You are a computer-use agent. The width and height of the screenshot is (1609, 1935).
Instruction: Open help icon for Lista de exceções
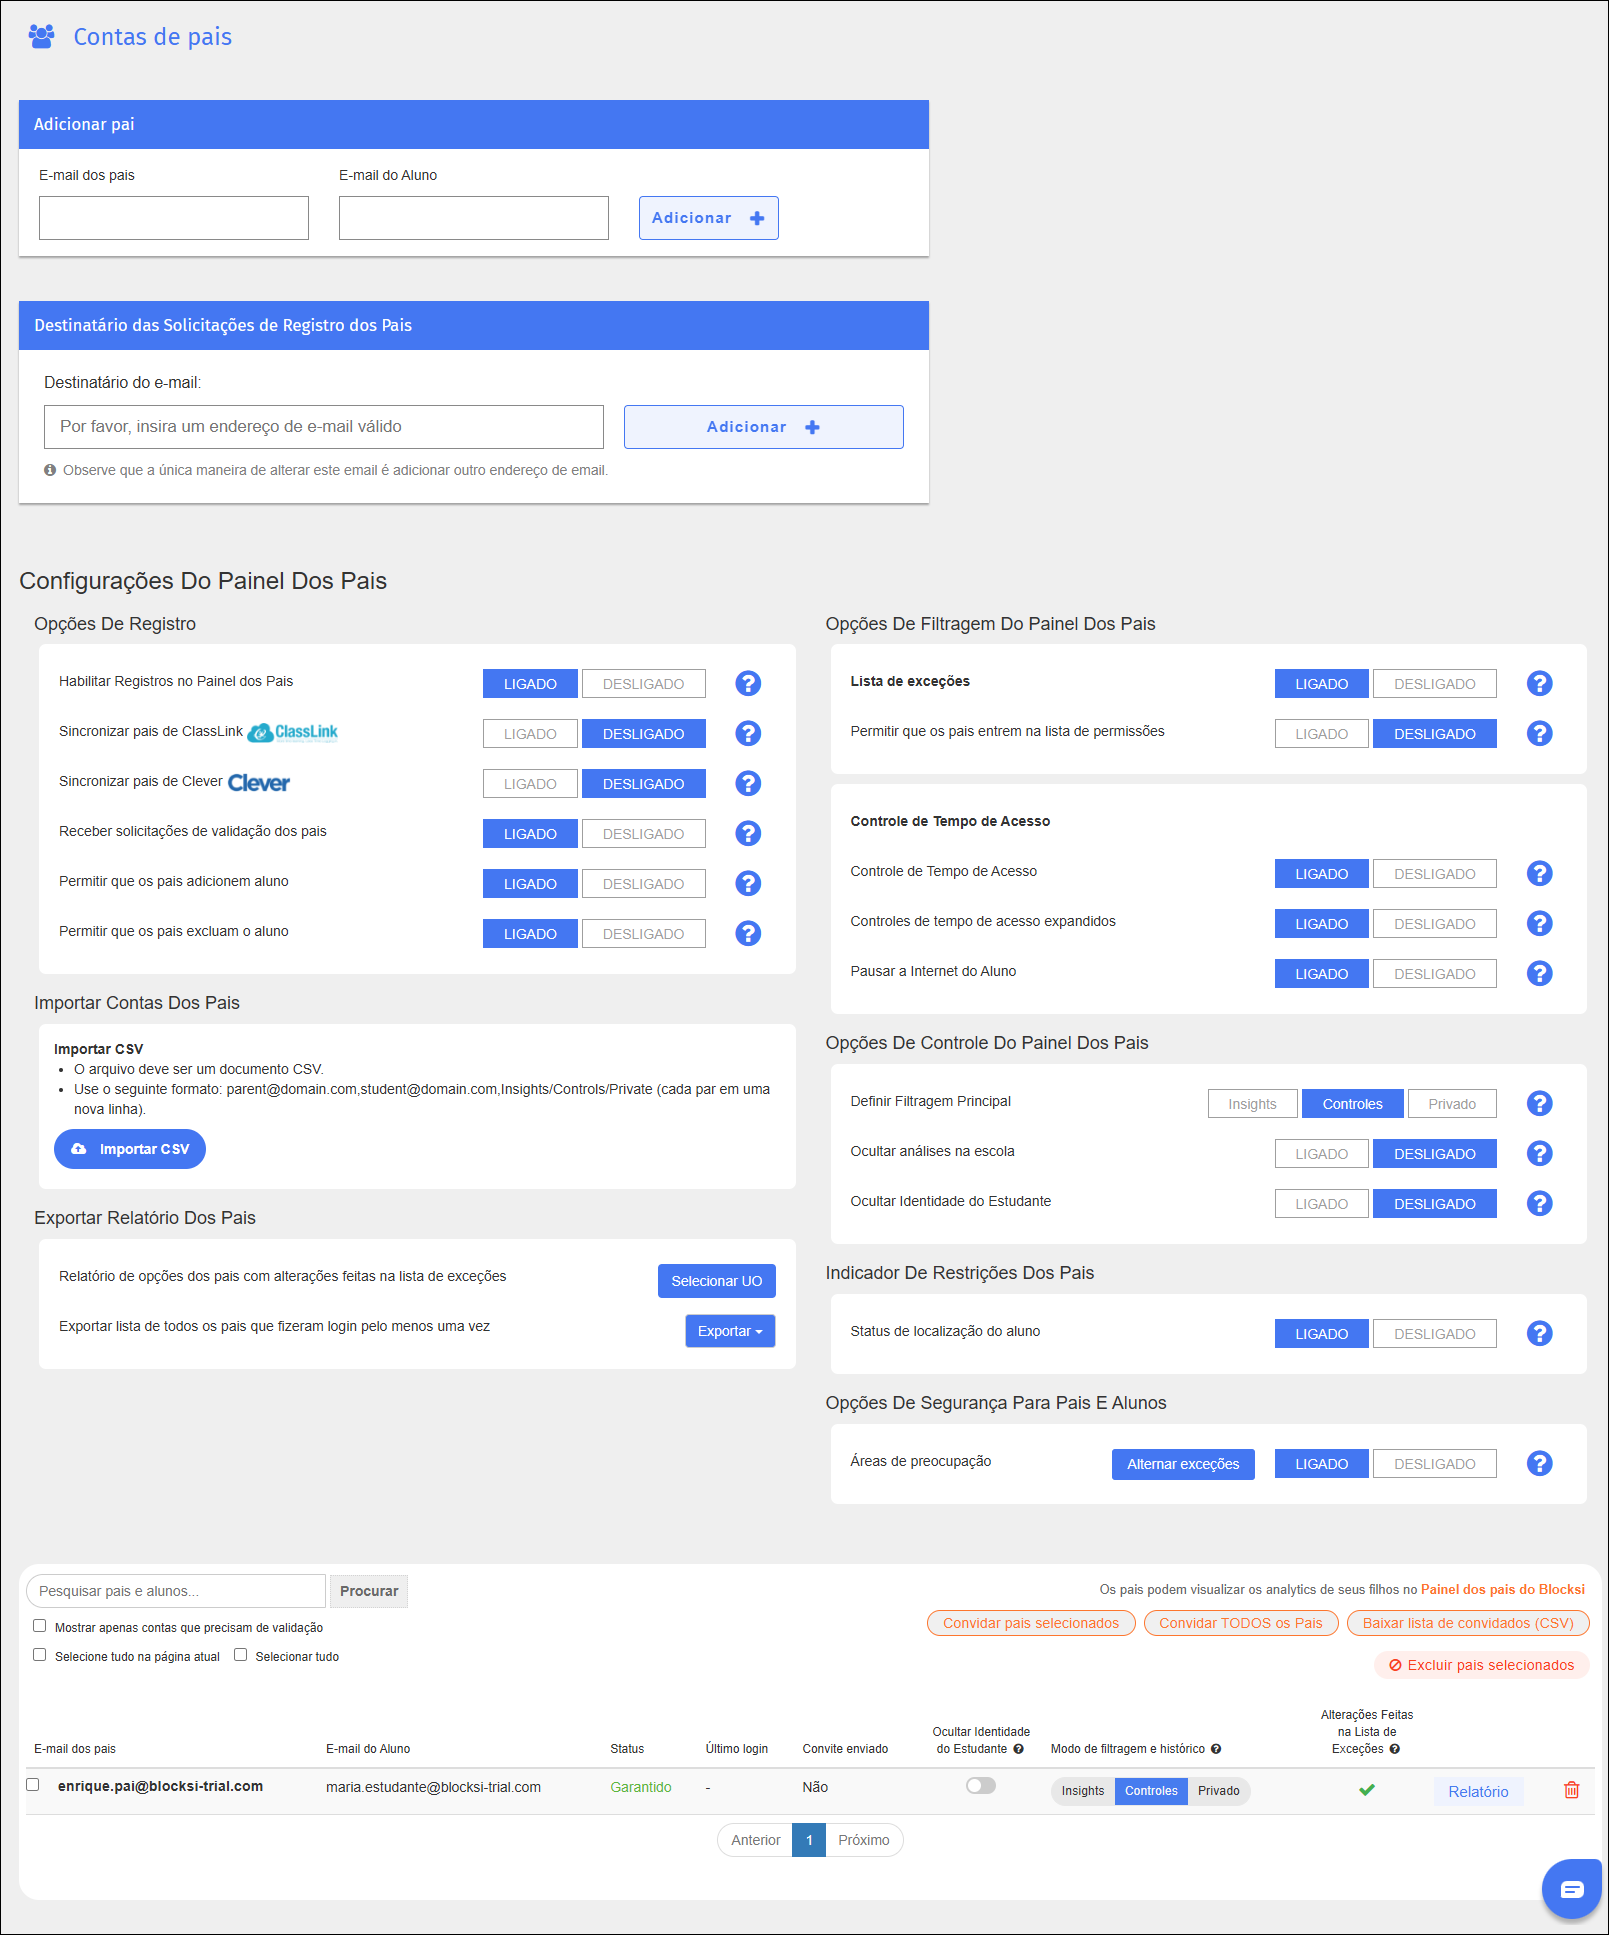tap(1540, 683)
